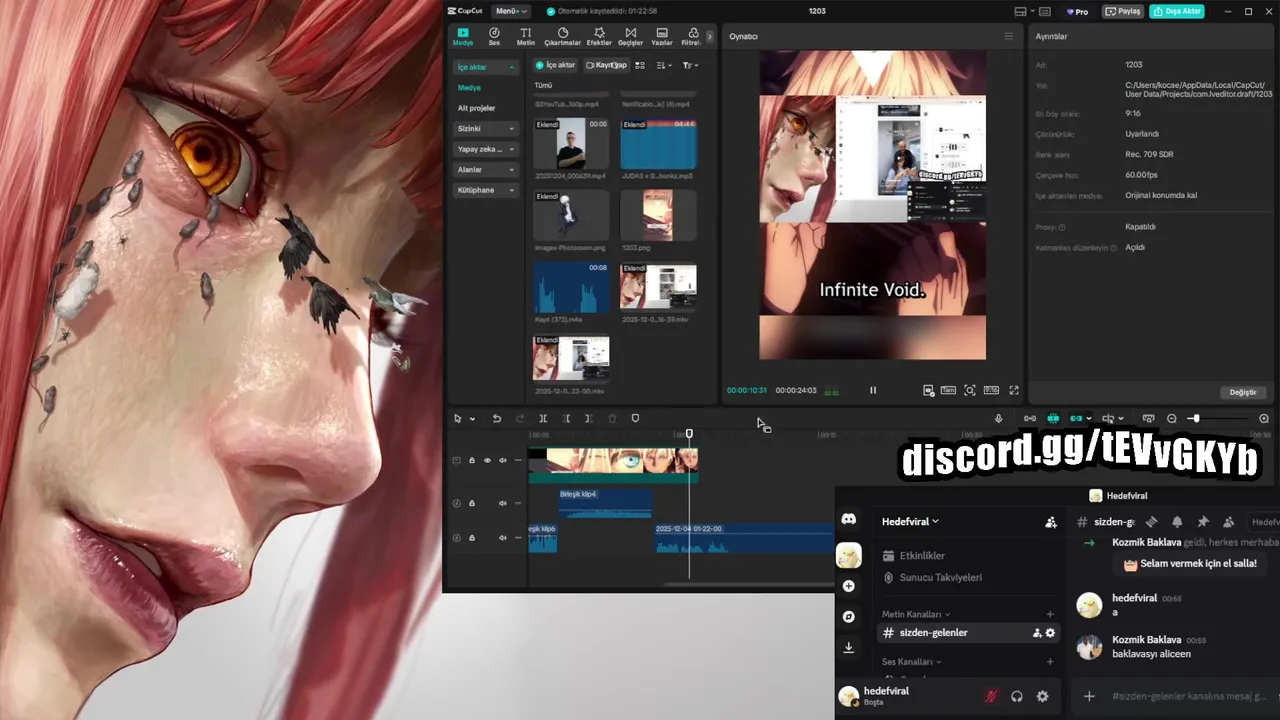Show more tabs with the arrow after Filtreler
Viewport: 1280px width, 720px height.
(x=710, y=37)
